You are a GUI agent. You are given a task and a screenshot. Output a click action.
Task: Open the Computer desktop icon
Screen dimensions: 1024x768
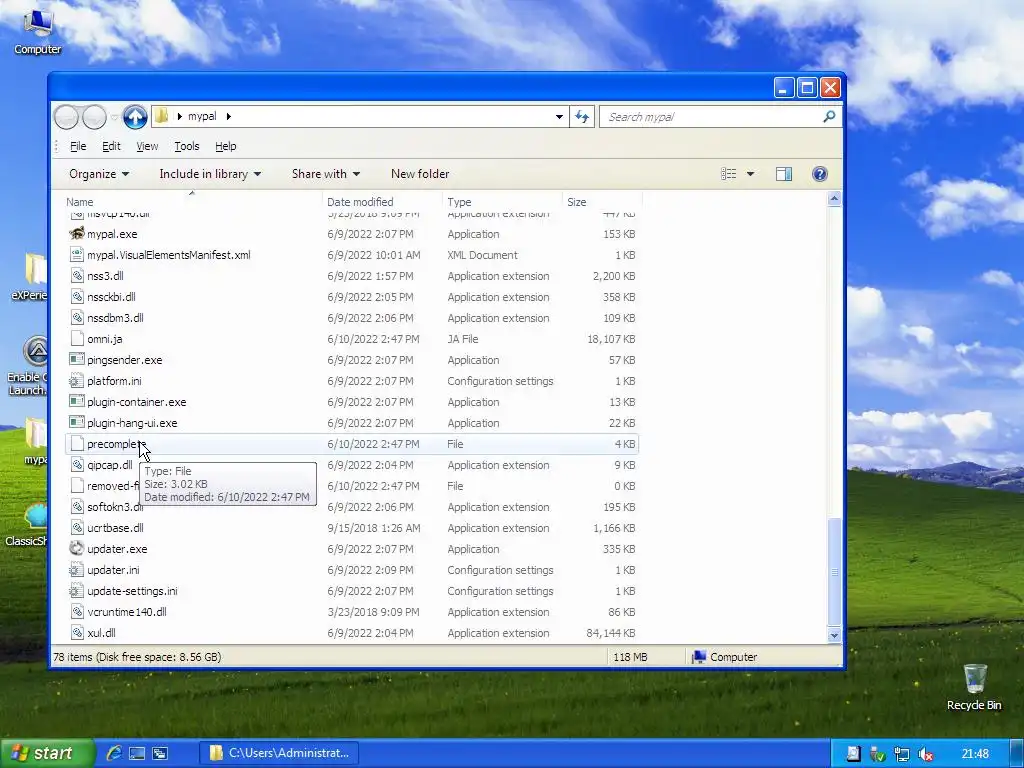[37, 31]
